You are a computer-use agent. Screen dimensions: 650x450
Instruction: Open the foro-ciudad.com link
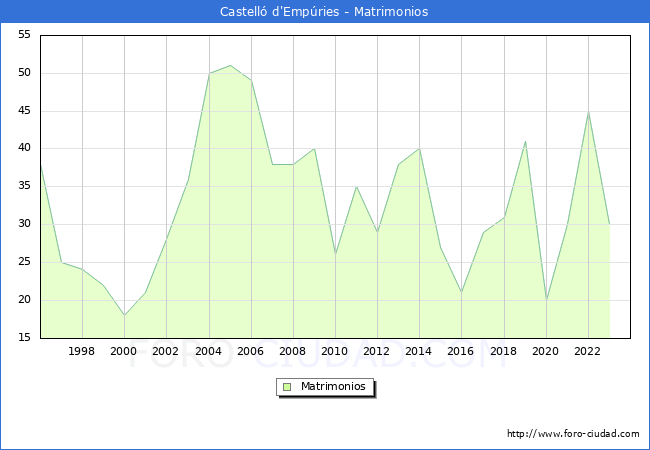(x=573, y=434)
